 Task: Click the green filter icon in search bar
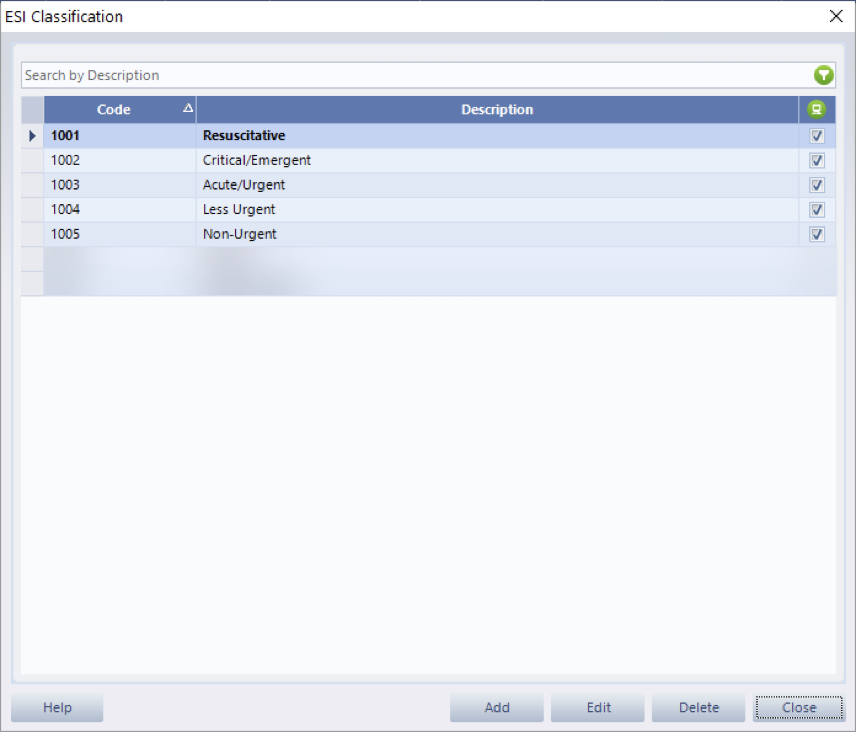point(823,75)
